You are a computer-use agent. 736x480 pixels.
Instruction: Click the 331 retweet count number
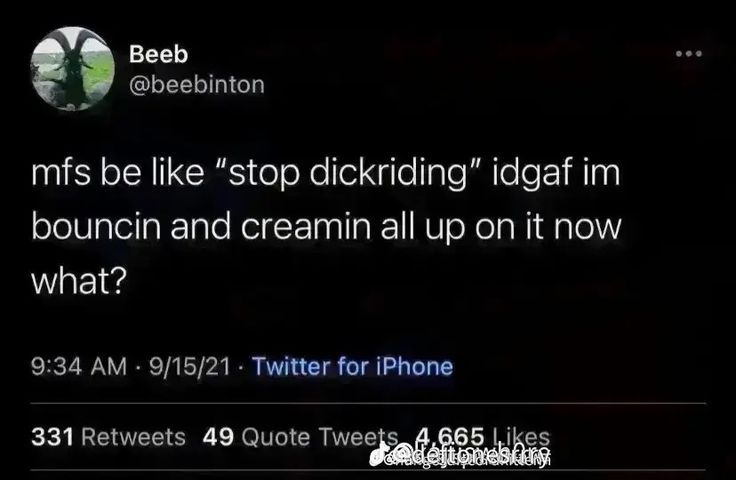click(x=52, y=437)
